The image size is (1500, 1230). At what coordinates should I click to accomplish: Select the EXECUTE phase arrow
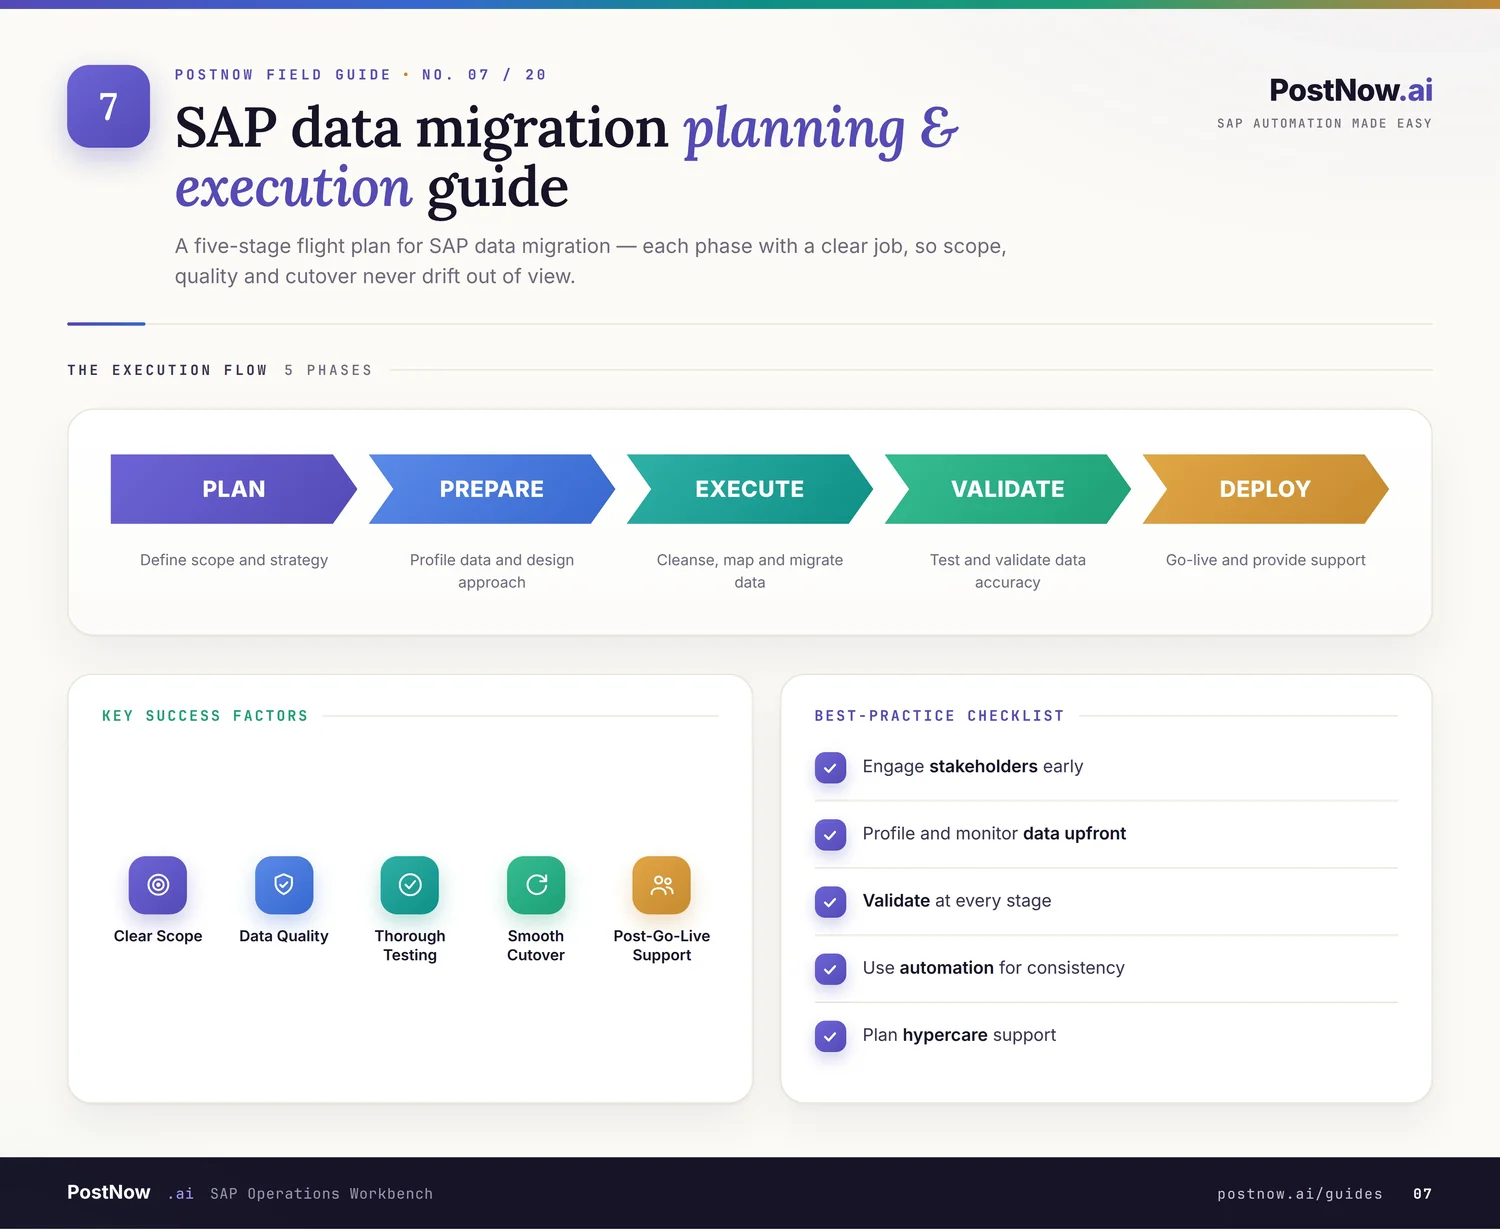(750, 489)
